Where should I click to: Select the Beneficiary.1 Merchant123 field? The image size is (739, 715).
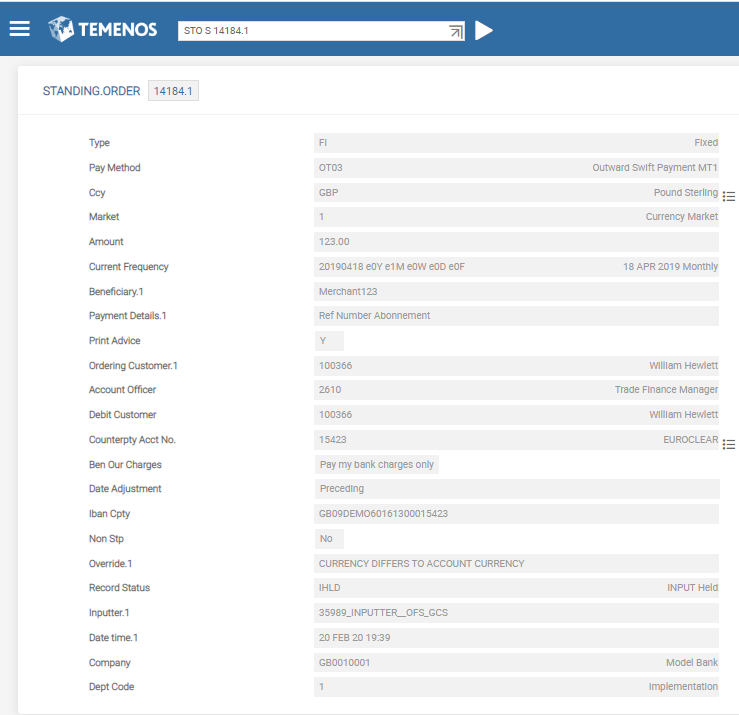(516, 291)
